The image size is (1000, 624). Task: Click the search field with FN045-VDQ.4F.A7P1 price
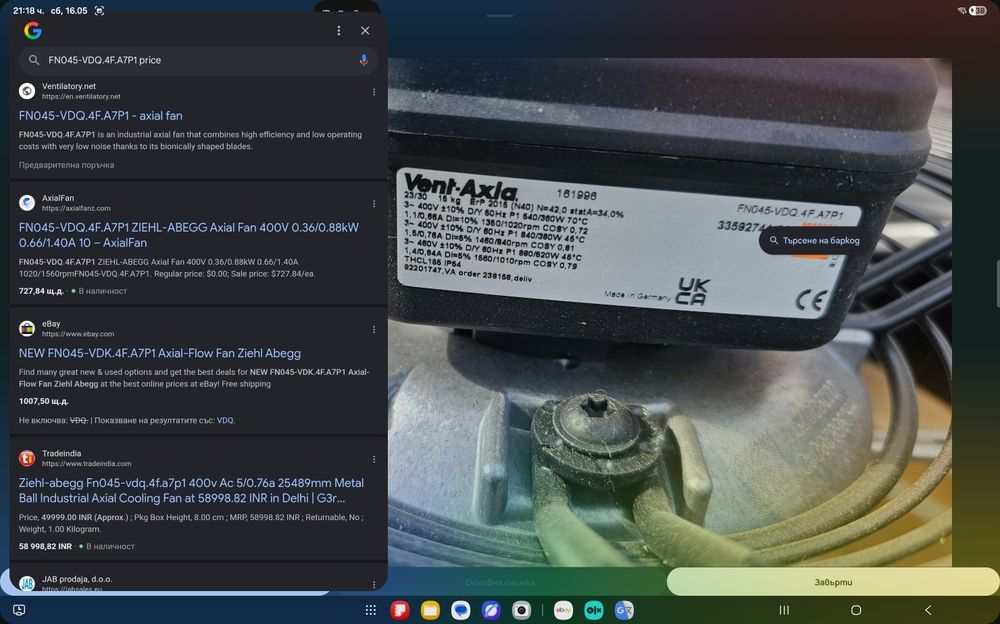pos(198,60)
